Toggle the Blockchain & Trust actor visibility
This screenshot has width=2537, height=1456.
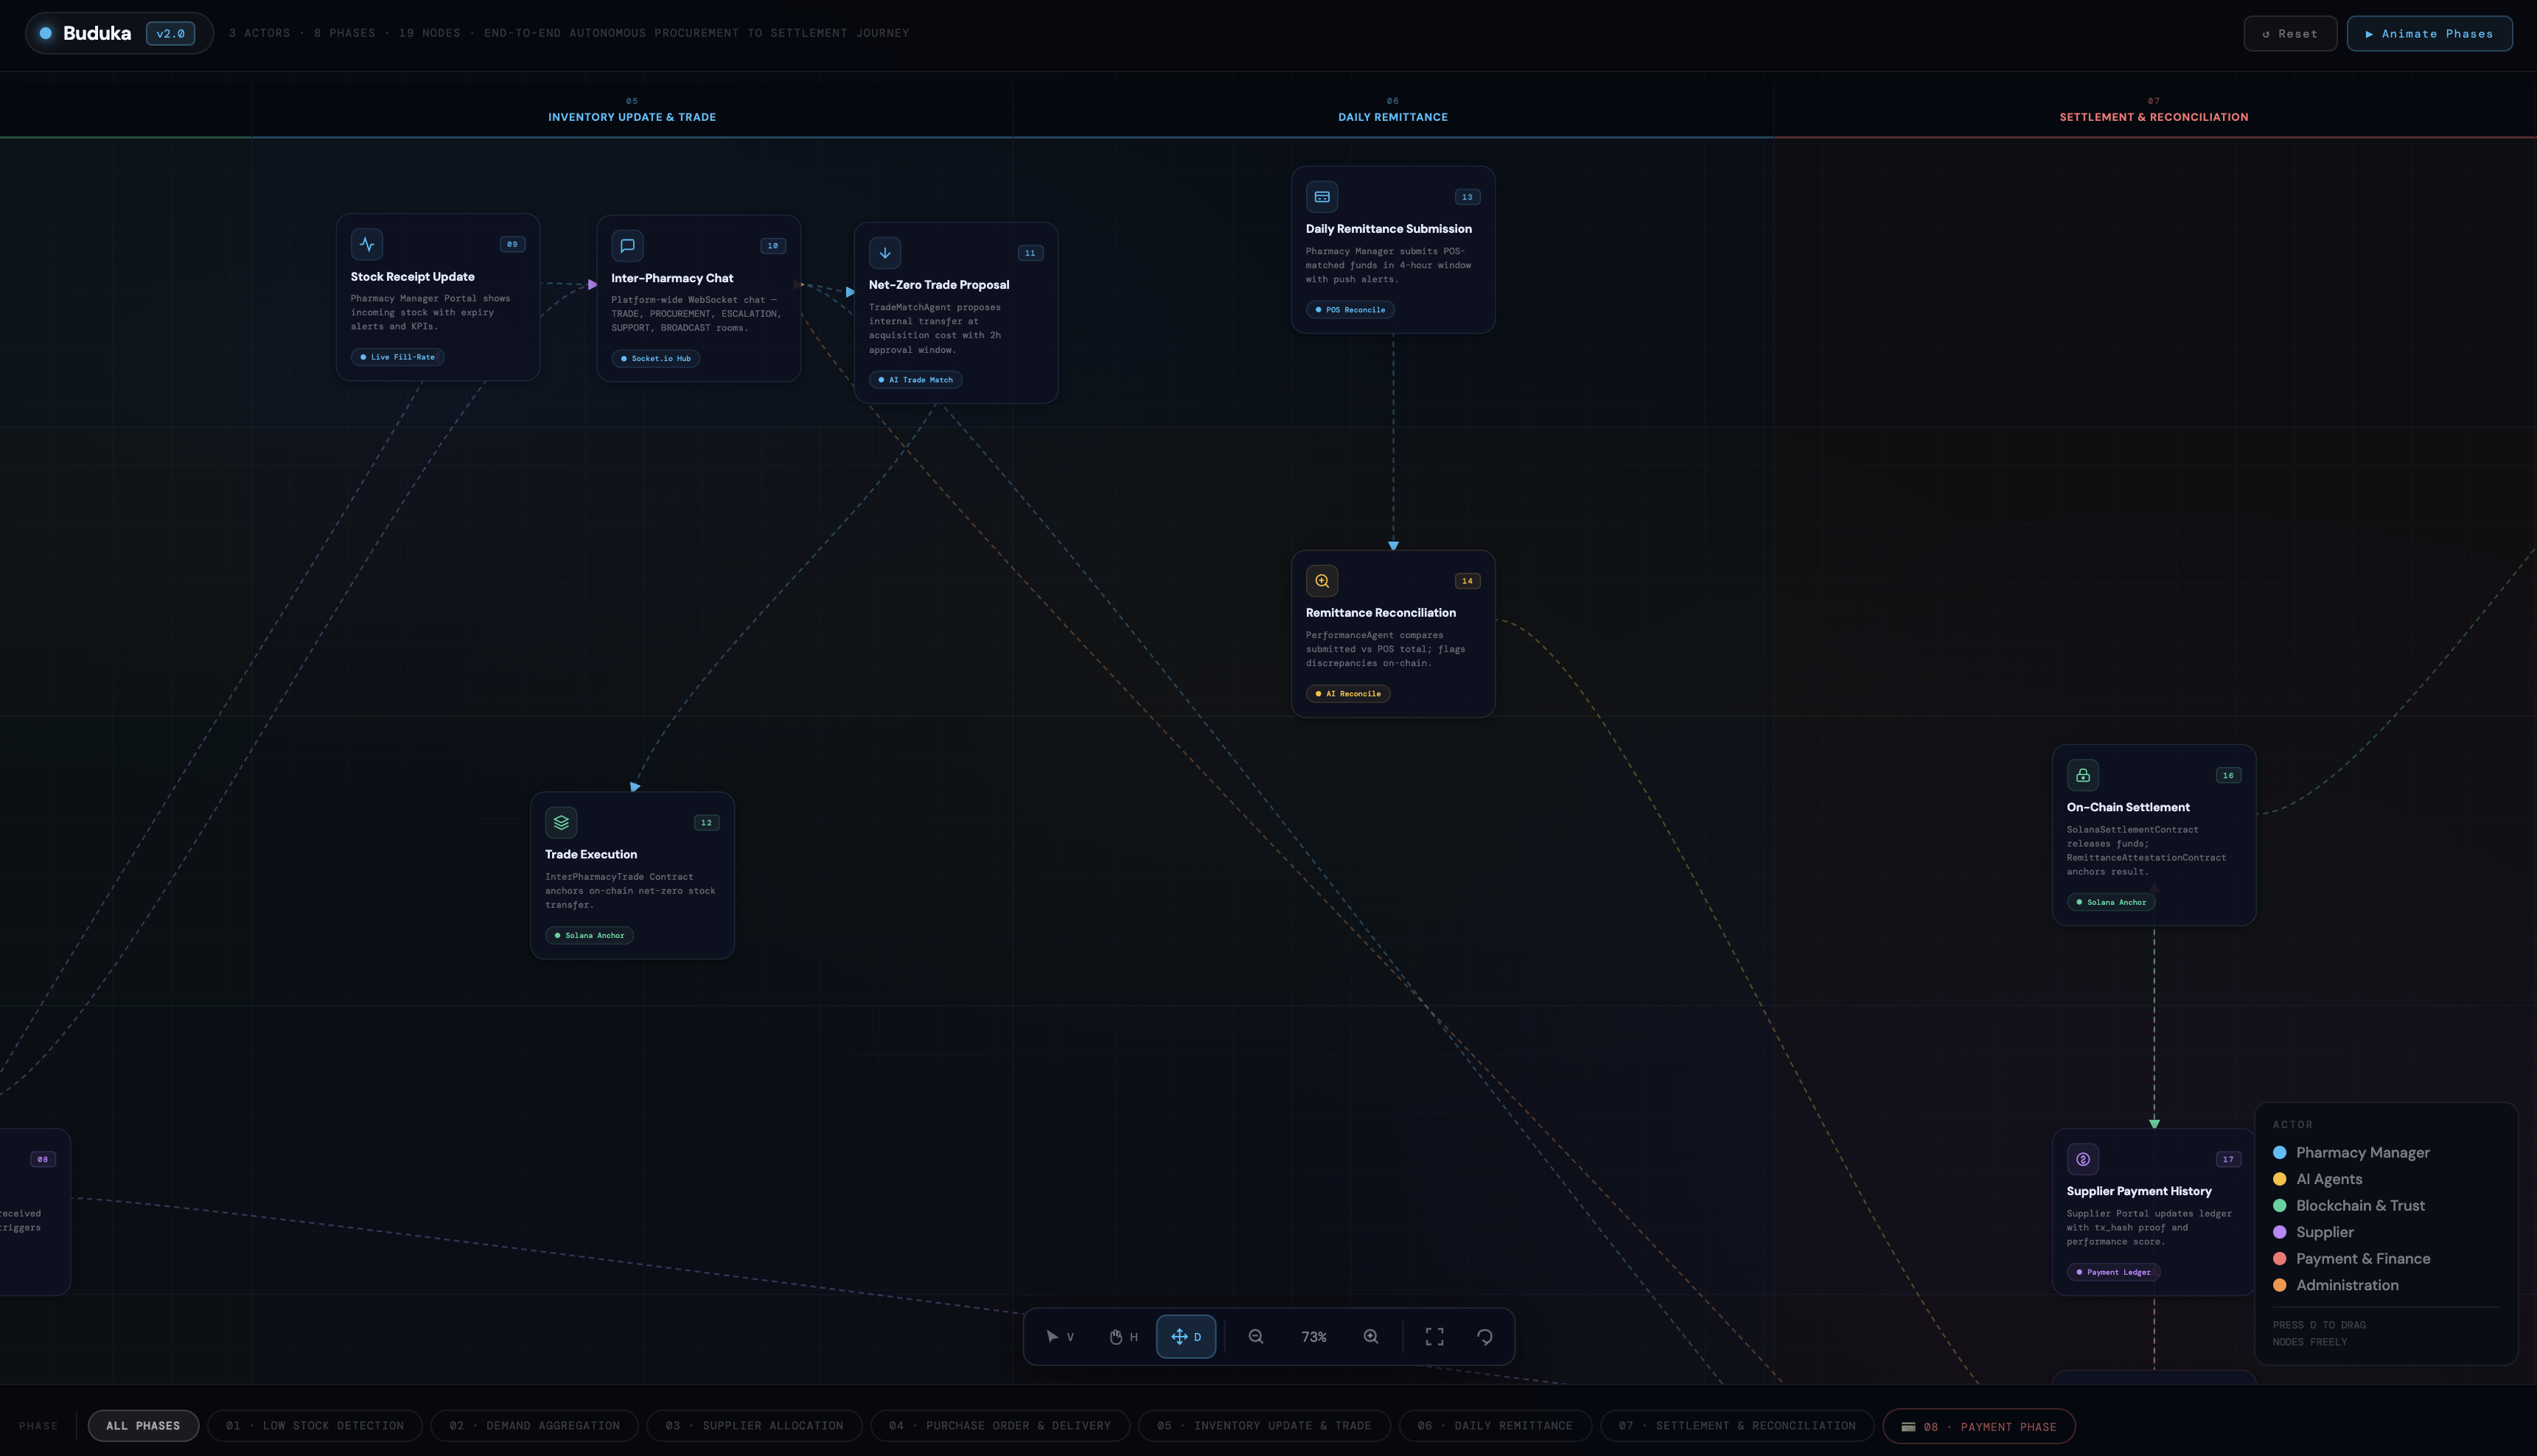[x=2359, y=1205]
